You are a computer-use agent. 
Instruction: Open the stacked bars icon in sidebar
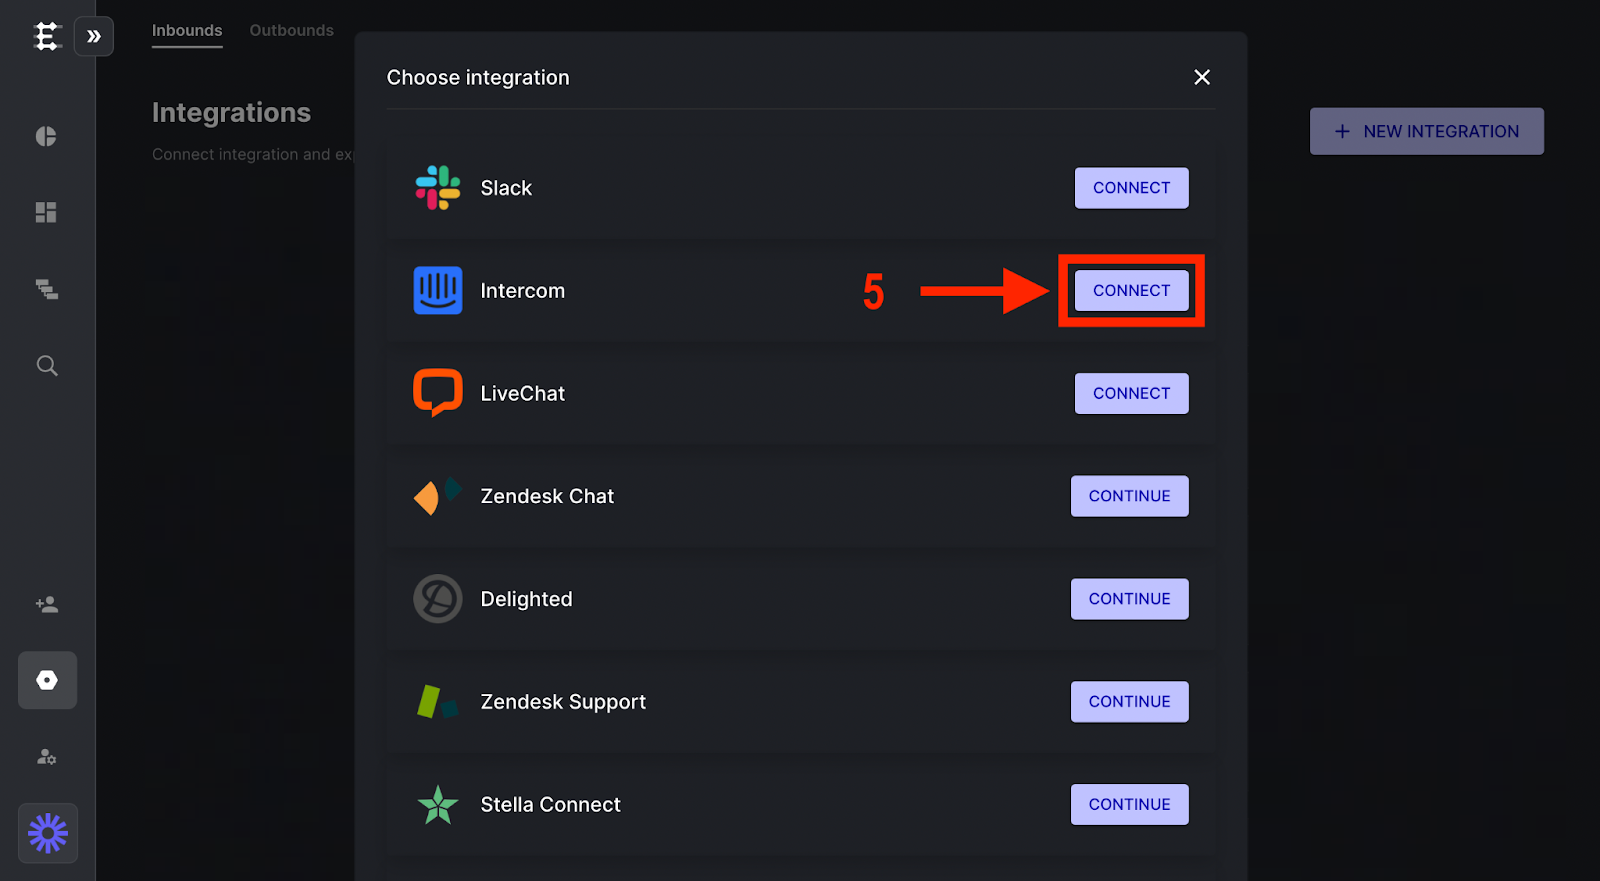point(46,289)
